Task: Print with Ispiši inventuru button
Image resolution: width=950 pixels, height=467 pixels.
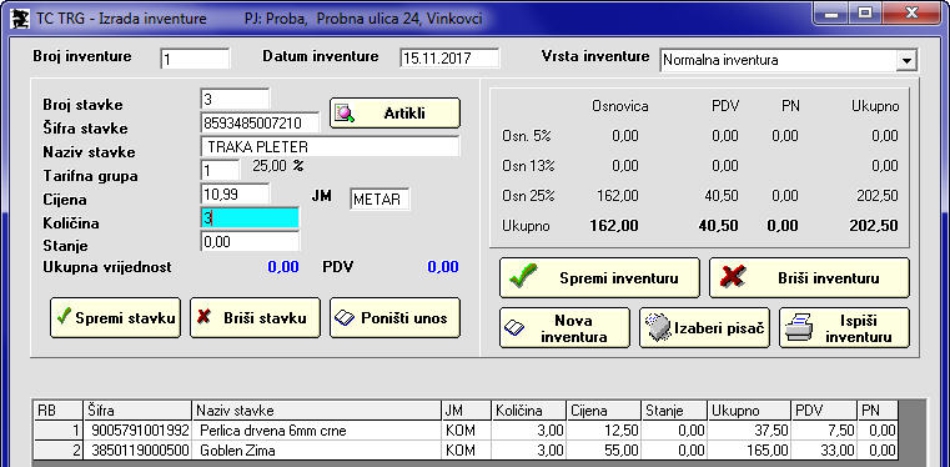Action: pyautogui.click(x=844, y=329)
